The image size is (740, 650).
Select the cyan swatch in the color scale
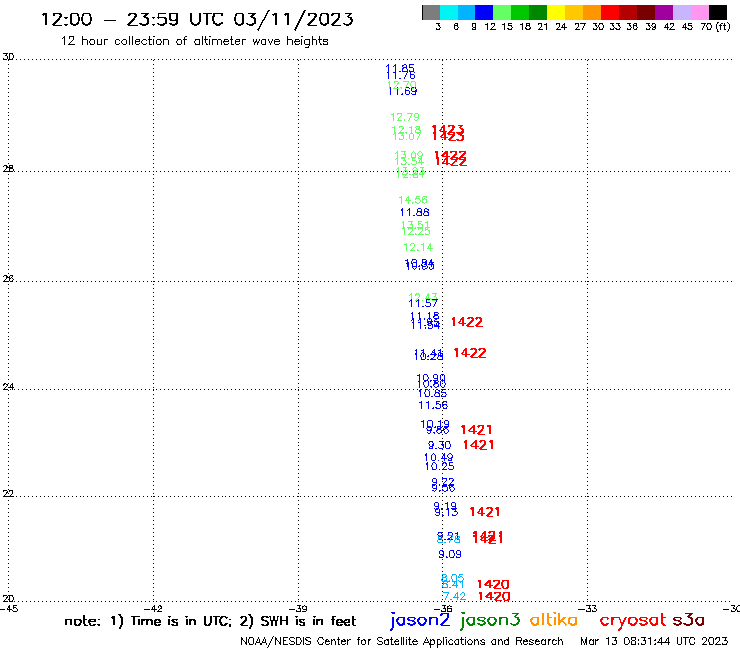[x=448, y=12]
